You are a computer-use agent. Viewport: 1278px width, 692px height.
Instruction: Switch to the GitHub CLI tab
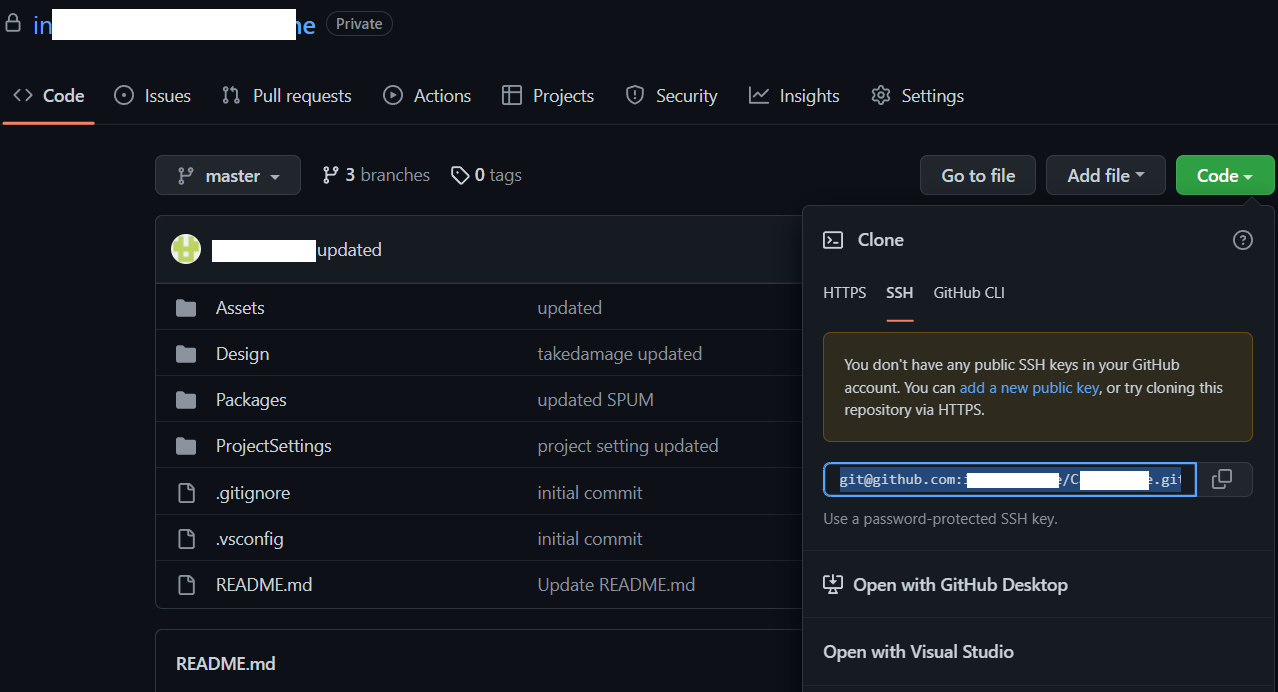pyautogui.click(x=969, y=293)
